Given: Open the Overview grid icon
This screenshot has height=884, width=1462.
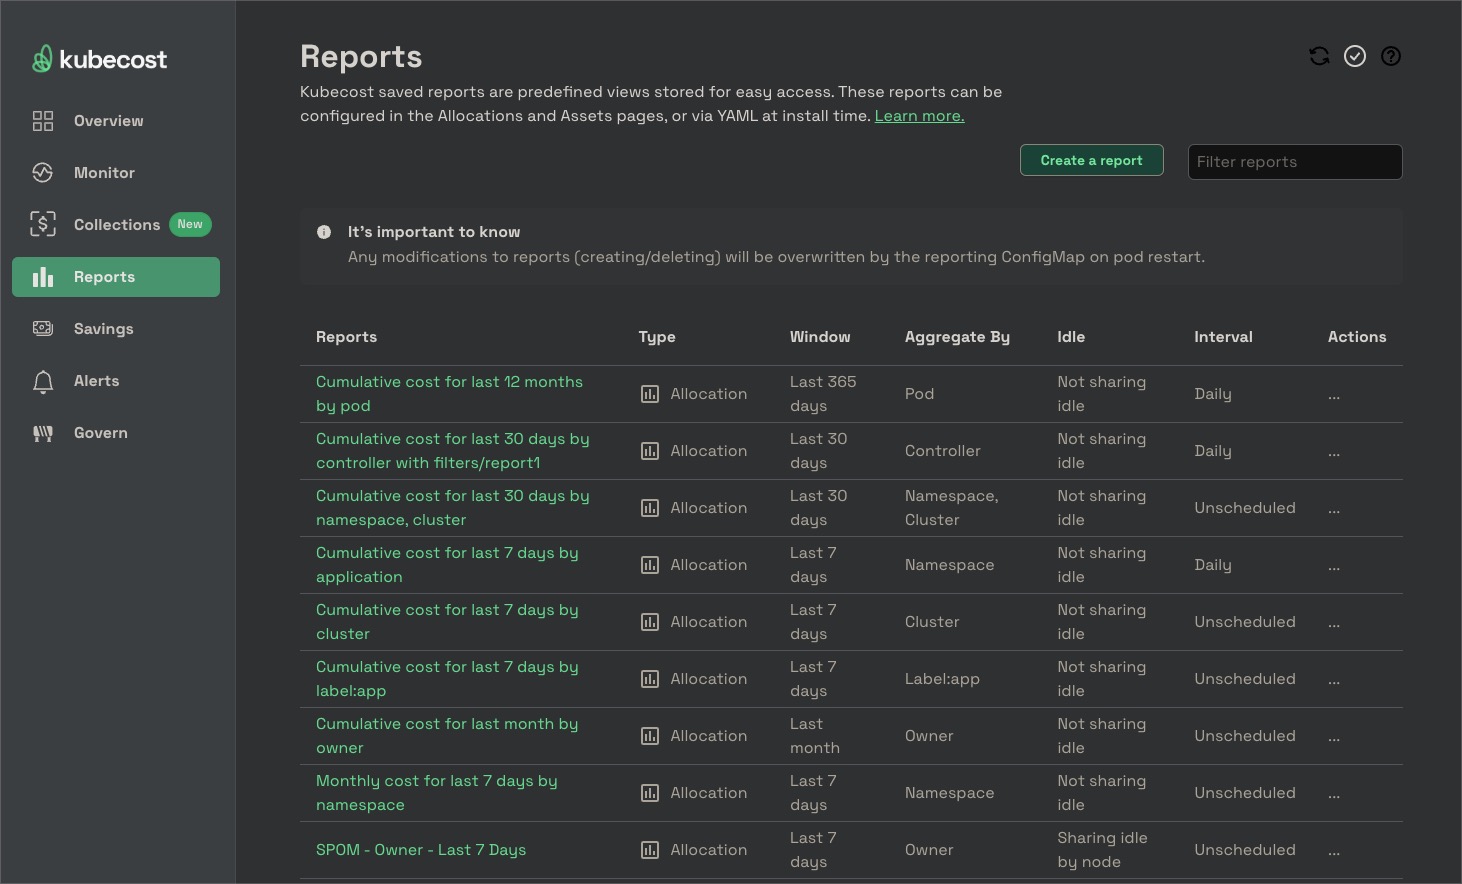Looking at the screenshot, I should click(x=43, y=121).
